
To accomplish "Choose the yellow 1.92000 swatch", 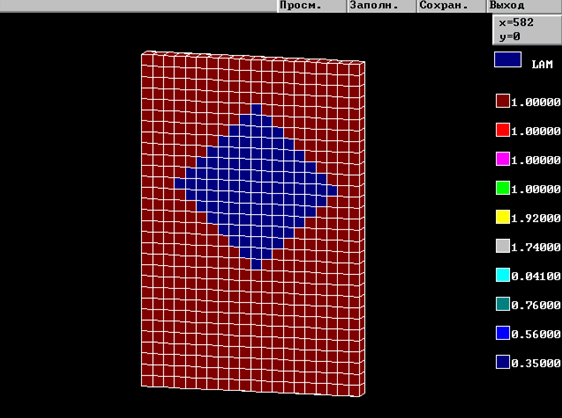I will (x=503, y=217).
